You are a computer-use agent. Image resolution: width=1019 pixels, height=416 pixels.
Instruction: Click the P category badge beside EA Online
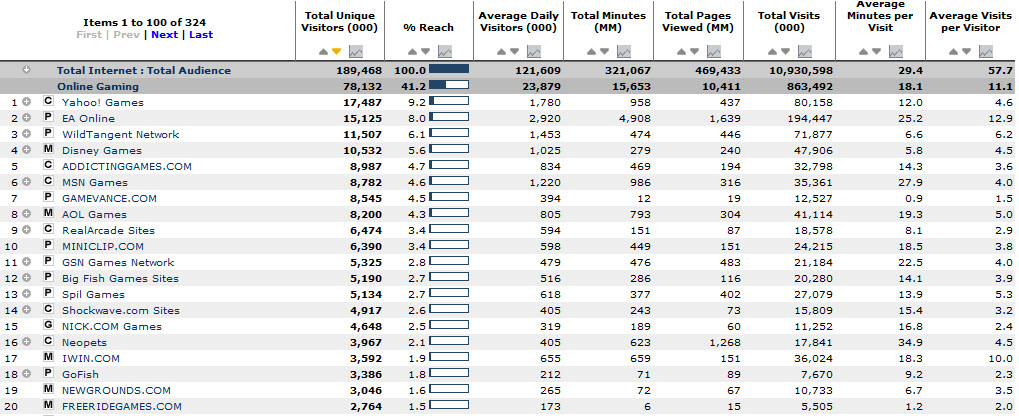point(47,118)
